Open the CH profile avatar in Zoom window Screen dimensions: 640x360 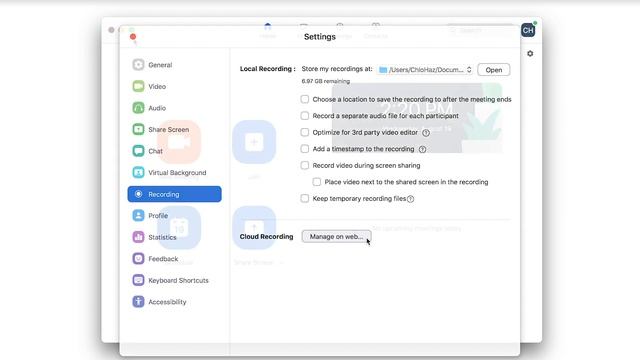(528, 30)
